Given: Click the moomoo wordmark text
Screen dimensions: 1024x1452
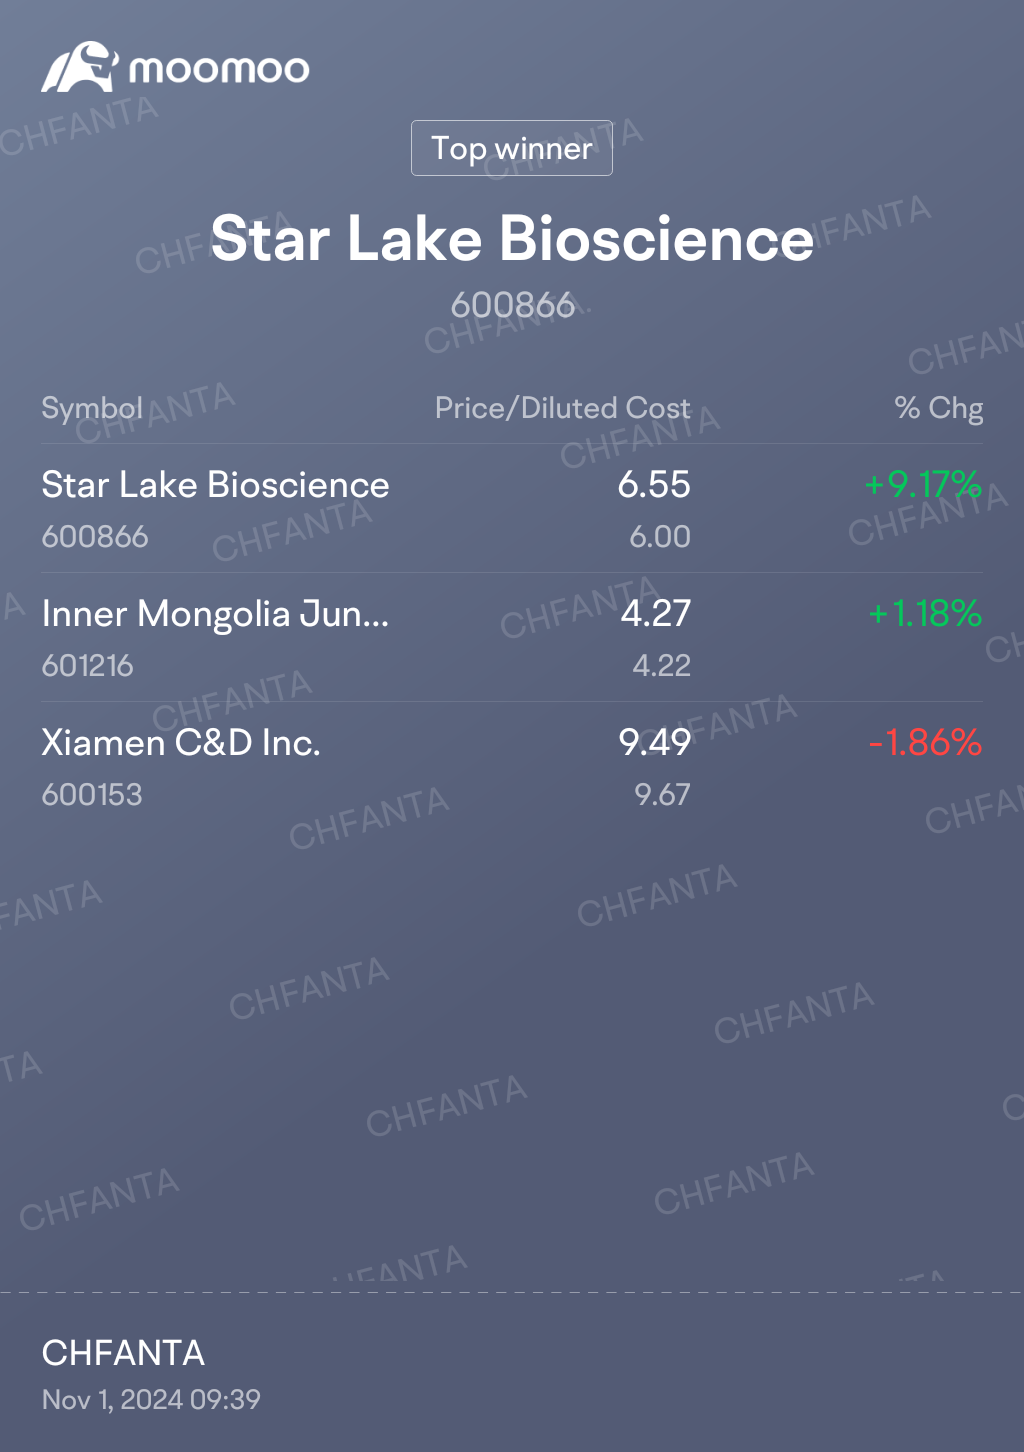Looking at the screenshot, I should click(219, 69).
